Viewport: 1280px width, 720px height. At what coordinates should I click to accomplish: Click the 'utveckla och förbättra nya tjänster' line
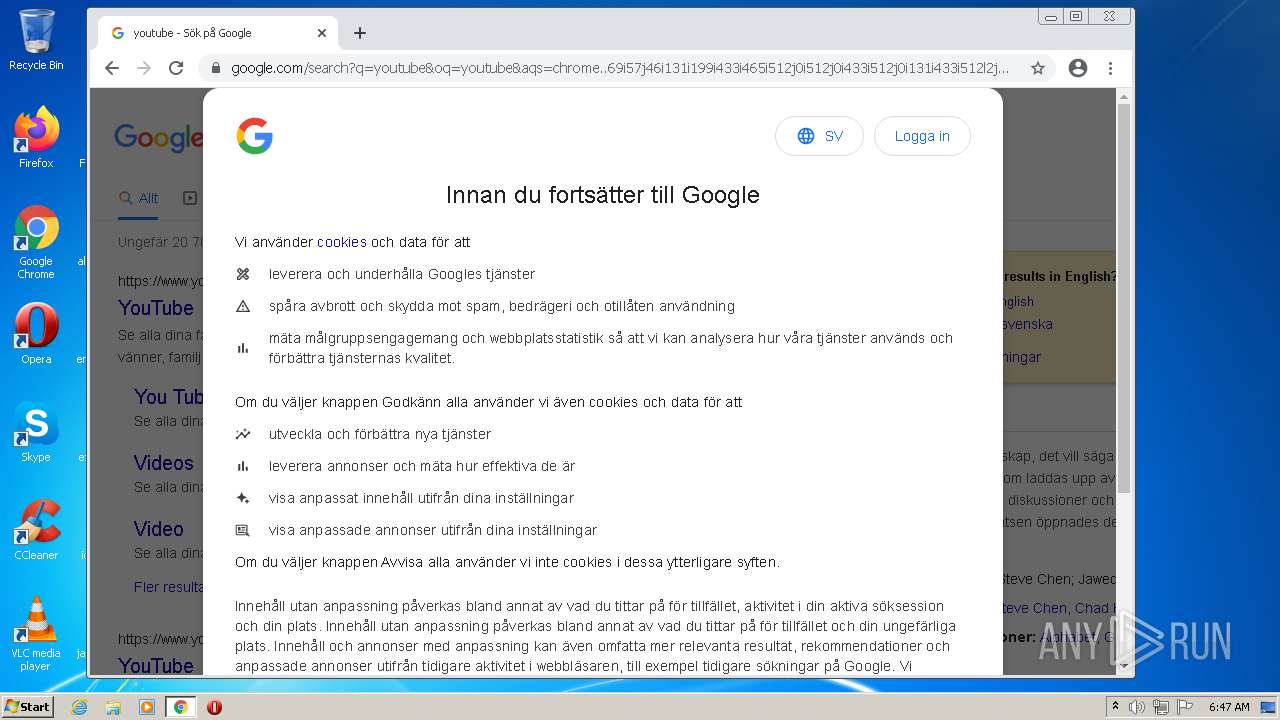[x=380, y=434]
